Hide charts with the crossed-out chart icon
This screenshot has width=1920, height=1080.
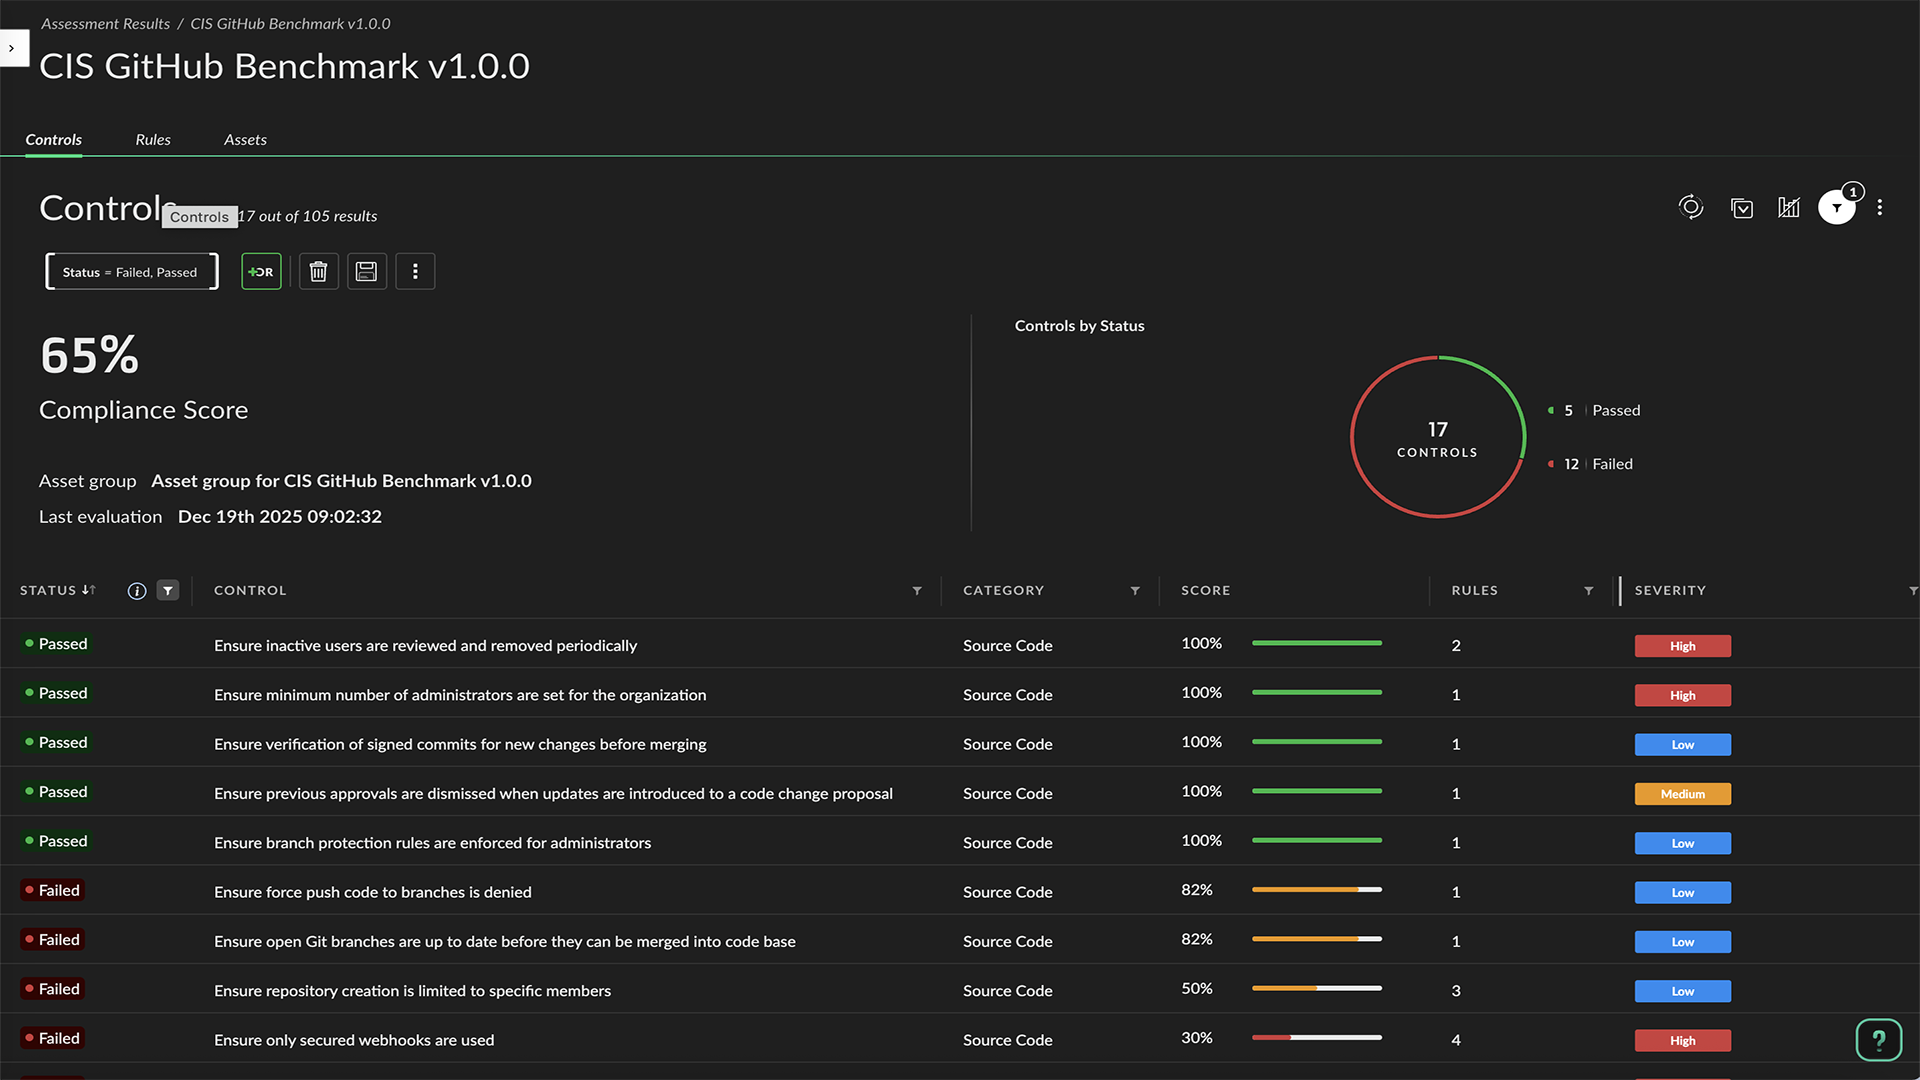pos(1789,207)
